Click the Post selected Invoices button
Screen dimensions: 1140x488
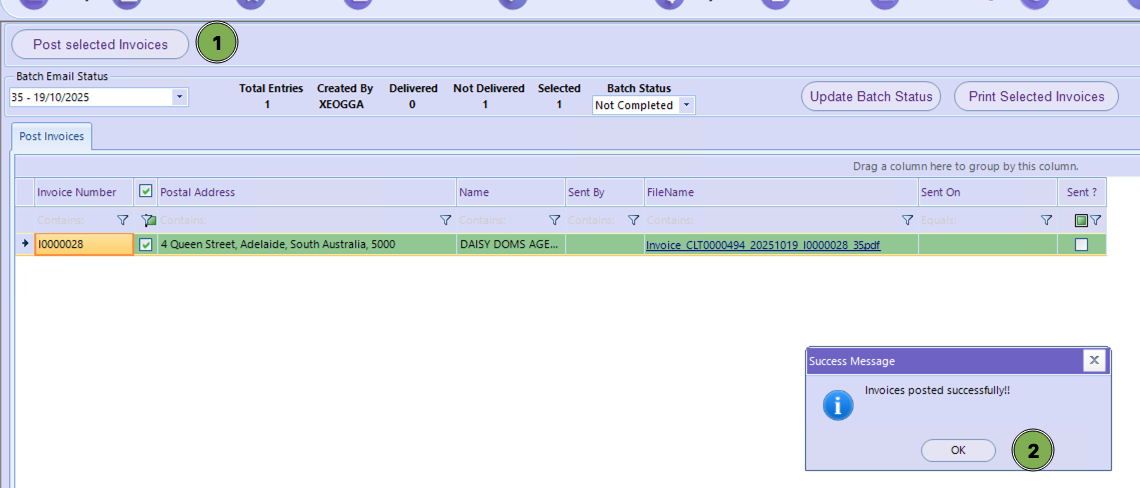[100, 44]
